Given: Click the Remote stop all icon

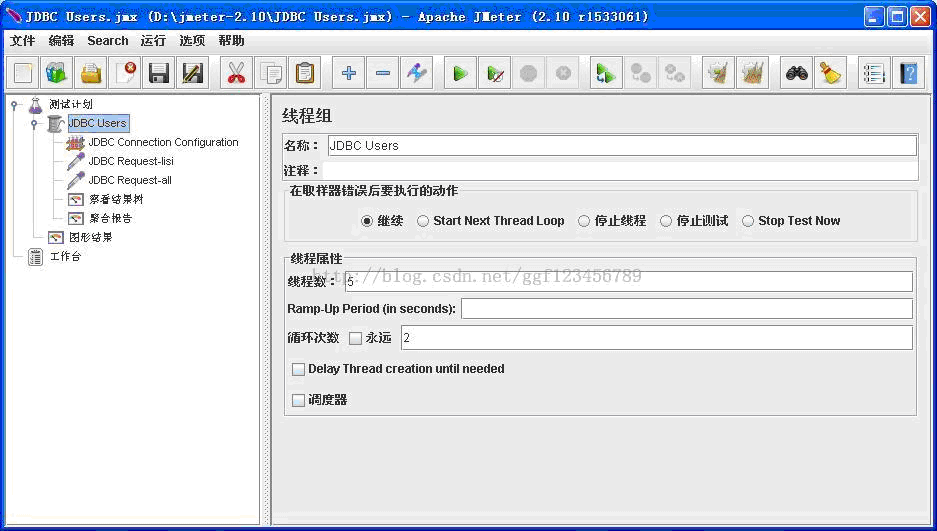Looking at the screenshot, I should tap(640, 73).
